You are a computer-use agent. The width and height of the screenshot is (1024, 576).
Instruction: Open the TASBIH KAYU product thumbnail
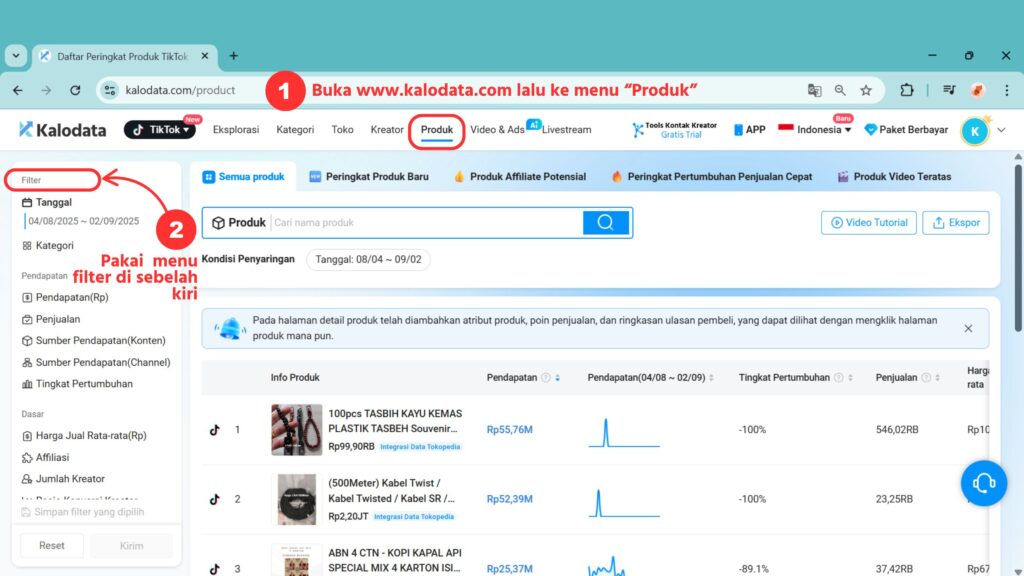point(296,429)
